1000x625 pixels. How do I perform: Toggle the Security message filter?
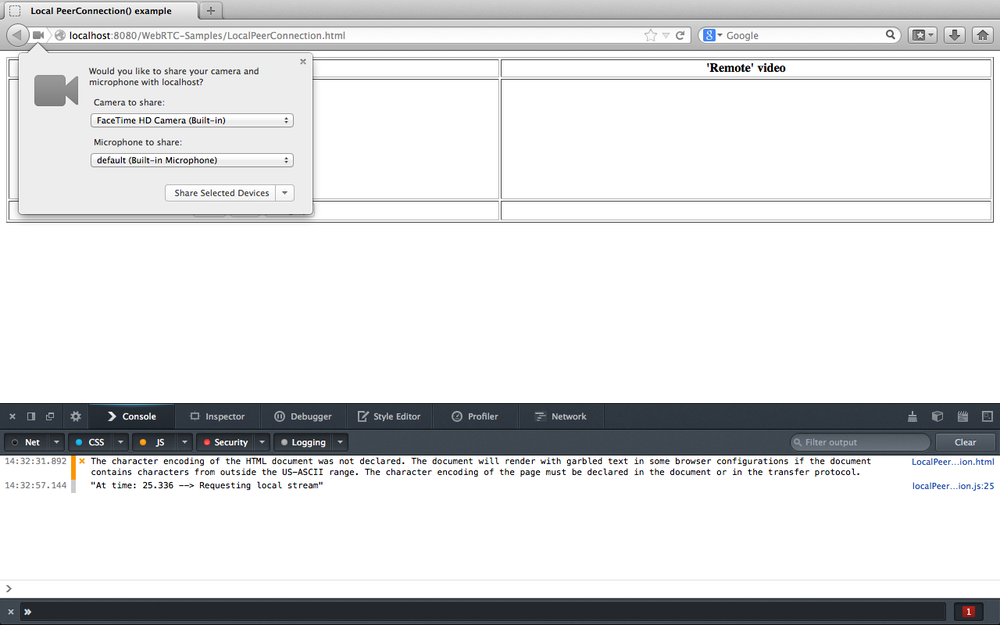click(228, 441)
